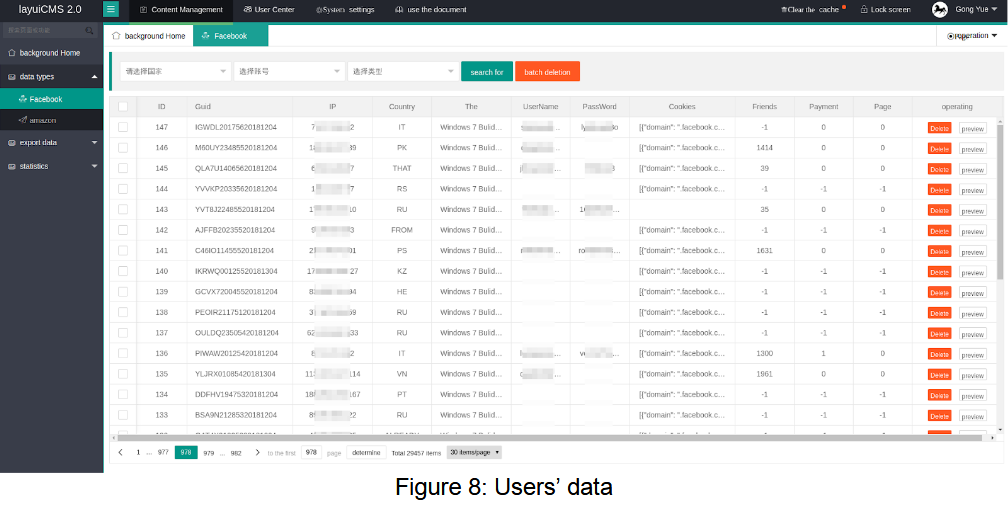
Task: Preview the row with ID 133
Action: pyautogui.click(x=973, y=416)
